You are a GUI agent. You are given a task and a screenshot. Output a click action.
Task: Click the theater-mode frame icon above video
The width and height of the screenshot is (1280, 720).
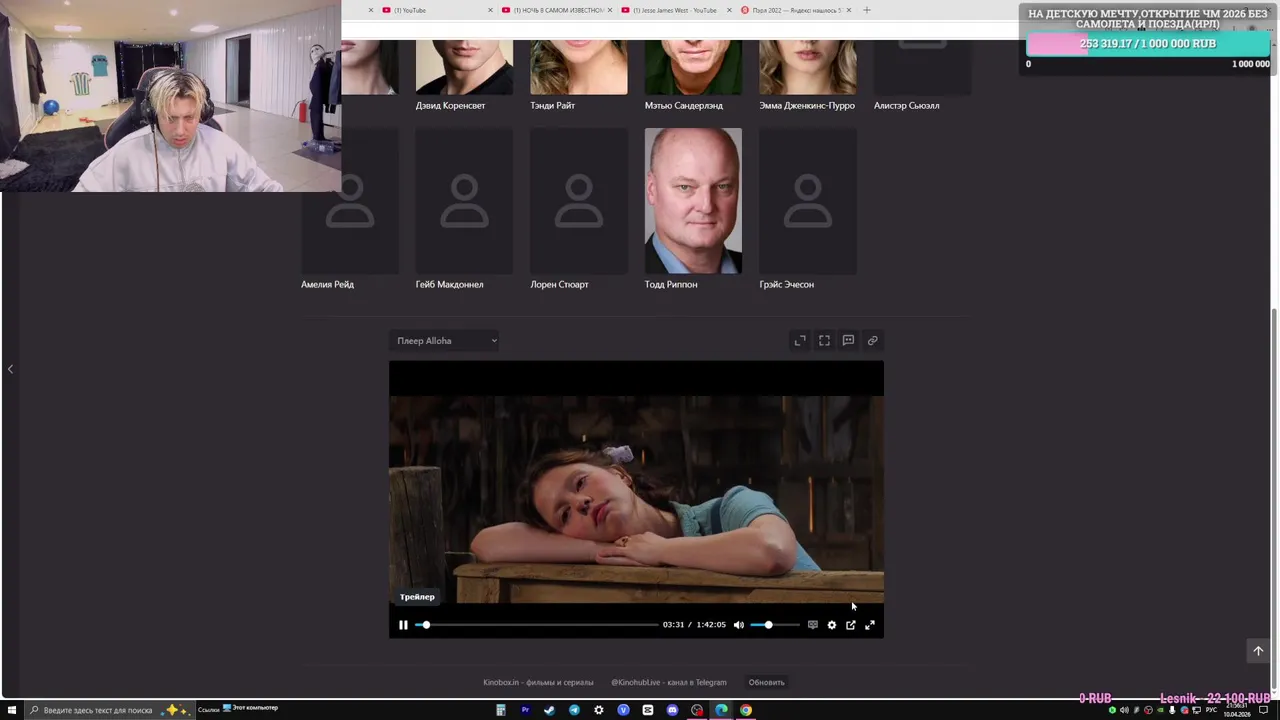(824, 341)
